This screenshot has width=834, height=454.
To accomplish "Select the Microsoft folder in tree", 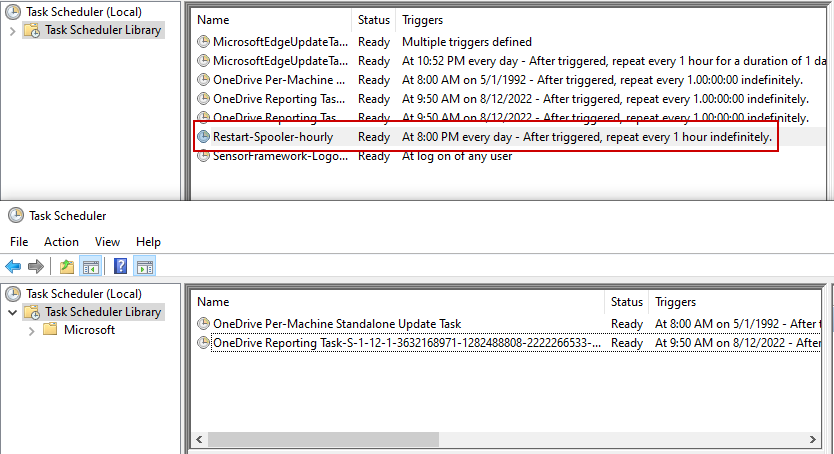I will click(89, 330).
